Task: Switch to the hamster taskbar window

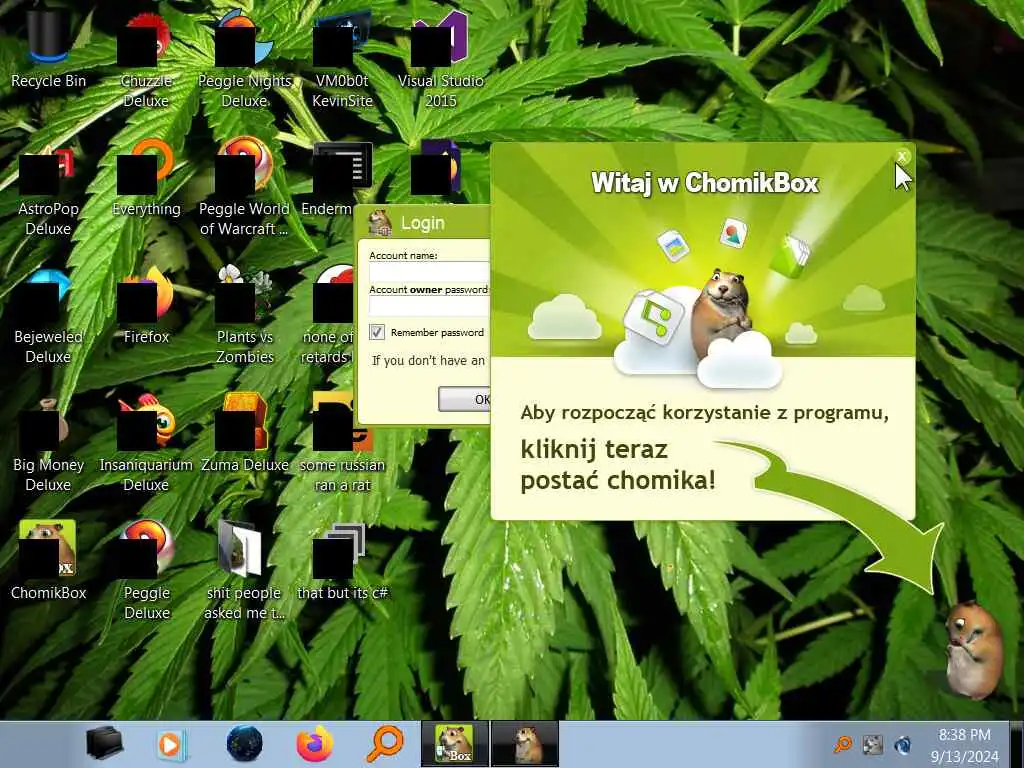Action: coord(525,744)
